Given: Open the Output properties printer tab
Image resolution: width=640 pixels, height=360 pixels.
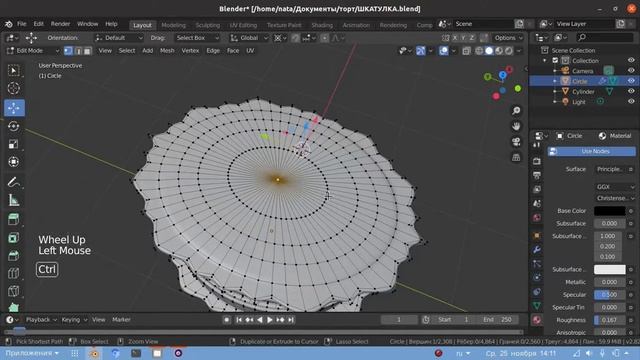Looking at the screenshot, I should click(537, 176).
